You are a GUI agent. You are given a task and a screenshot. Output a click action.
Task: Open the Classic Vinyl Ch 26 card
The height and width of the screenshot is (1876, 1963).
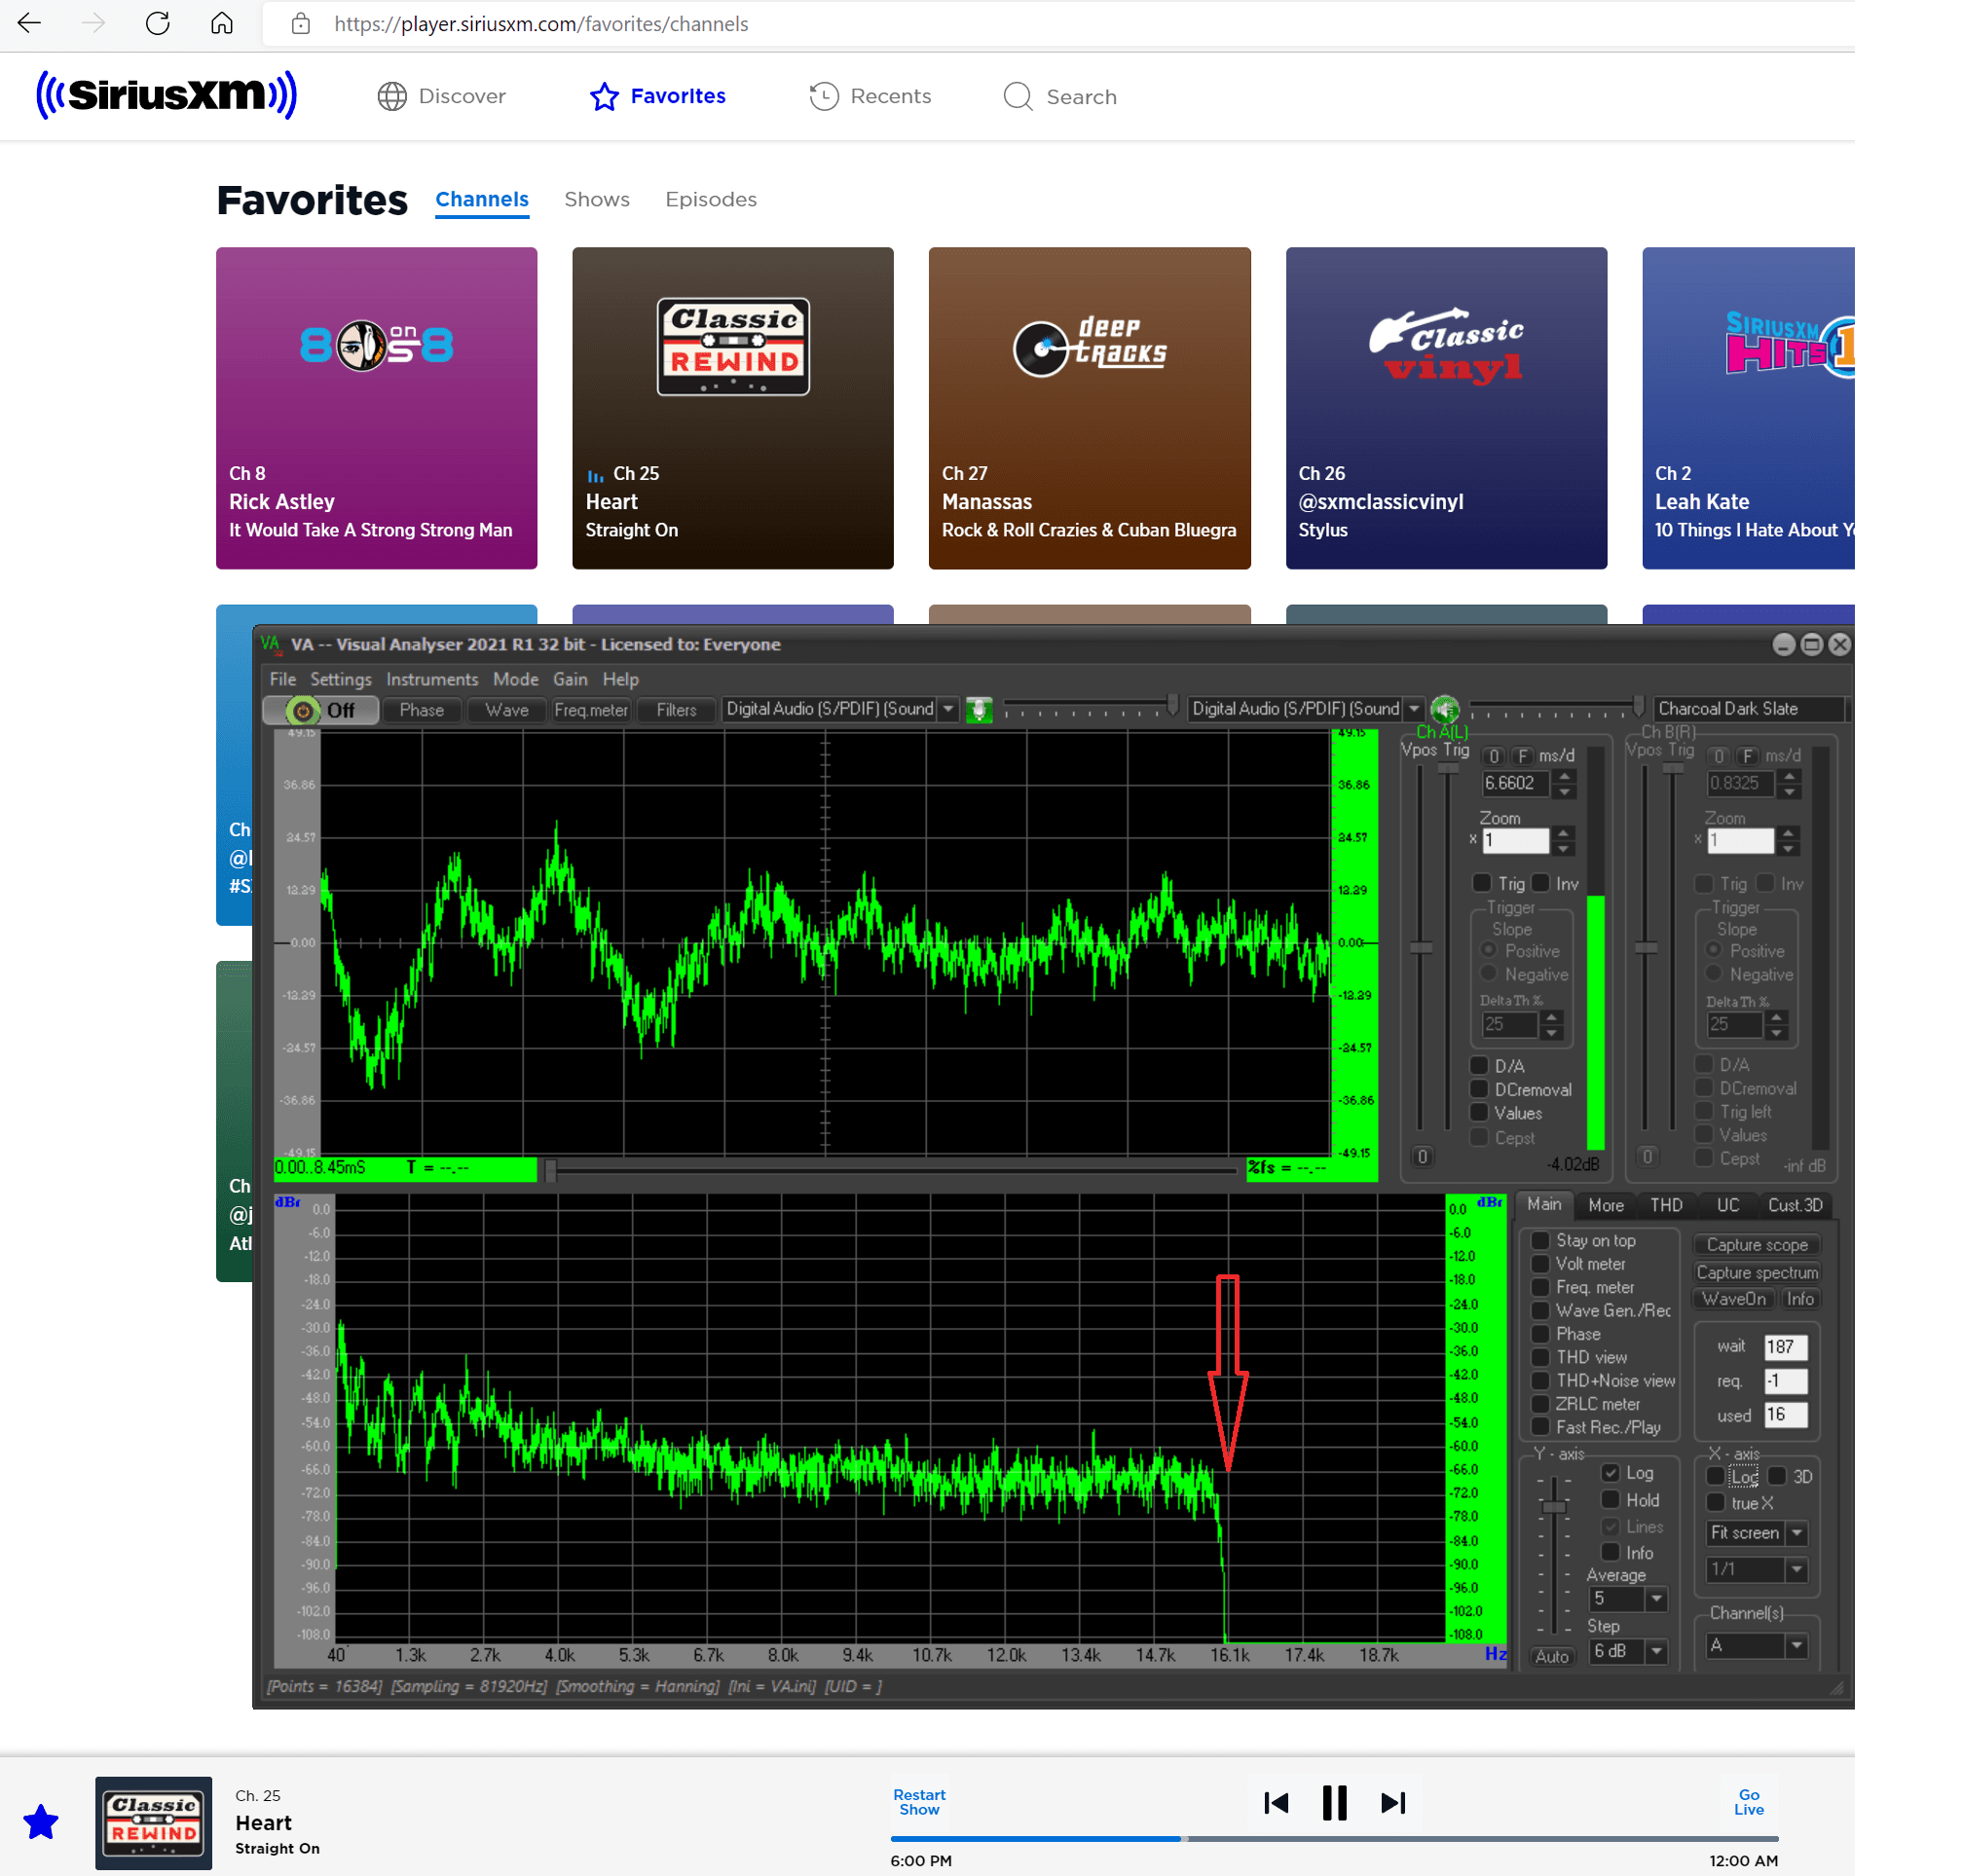[1446, 408]
